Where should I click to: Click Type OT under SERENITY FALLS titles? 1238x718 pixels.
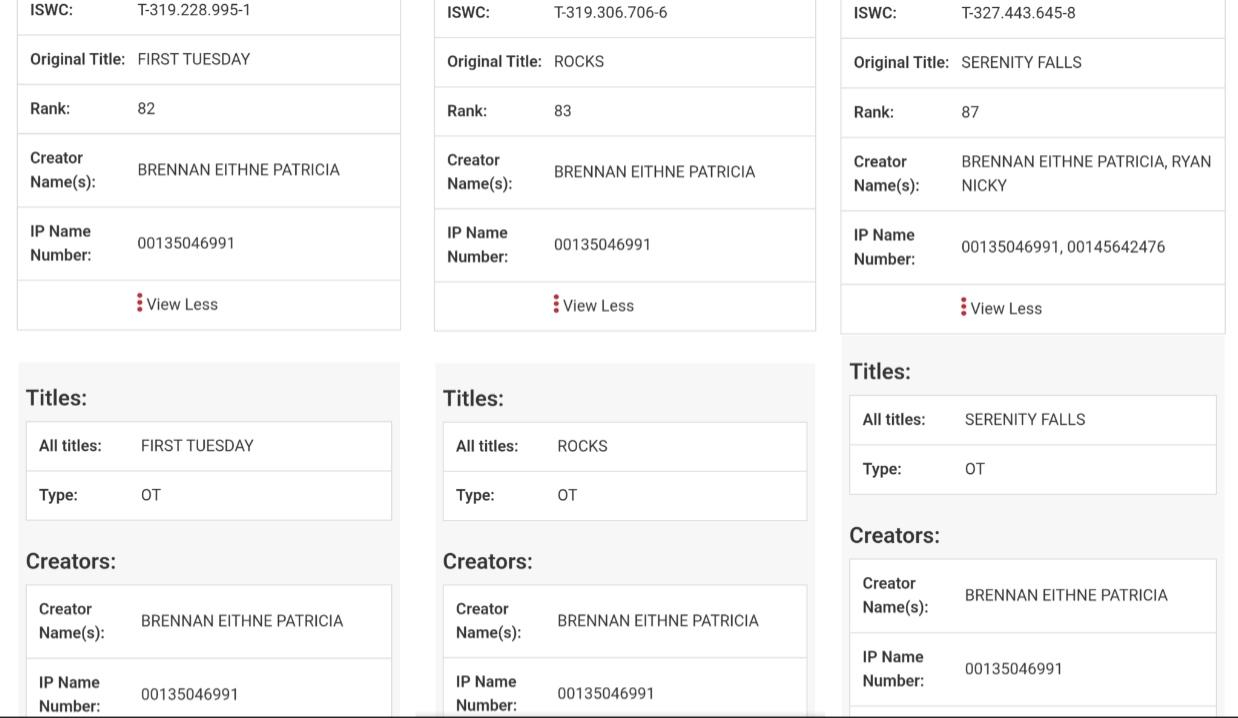coord(974,469)
